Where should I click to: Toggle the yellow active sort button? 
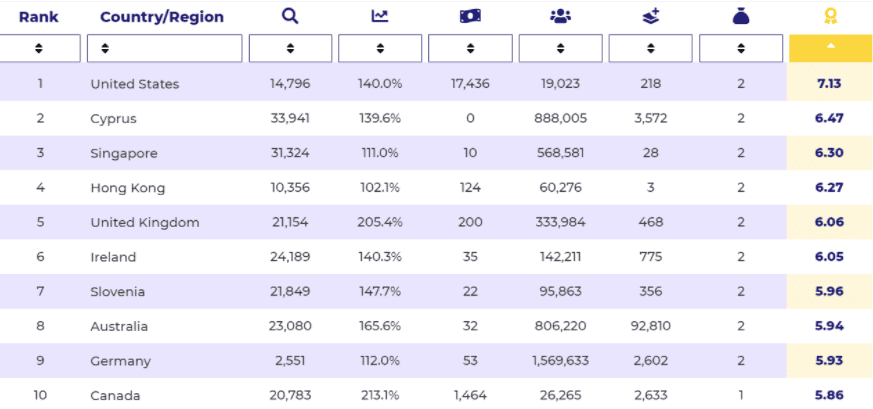pos(830,48)
